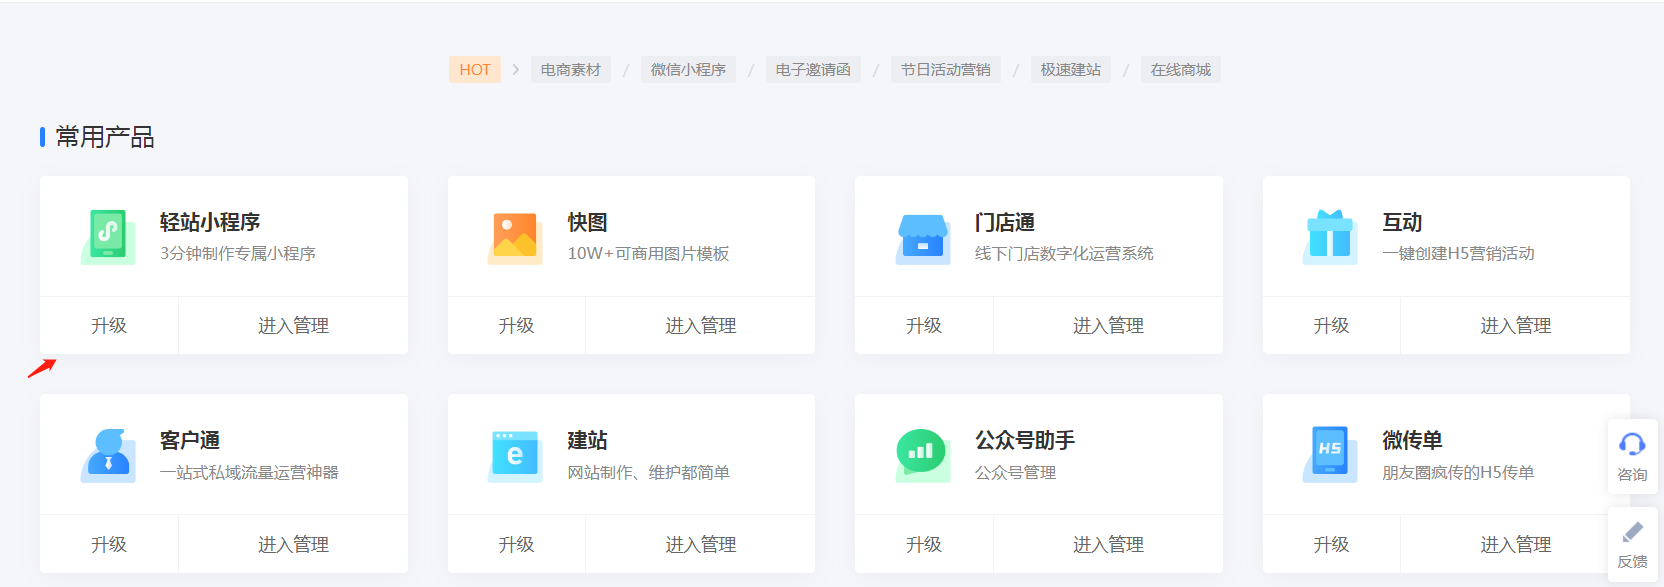
Task: Click 升级 under 微传单
Action: (x=1331, y=545)
